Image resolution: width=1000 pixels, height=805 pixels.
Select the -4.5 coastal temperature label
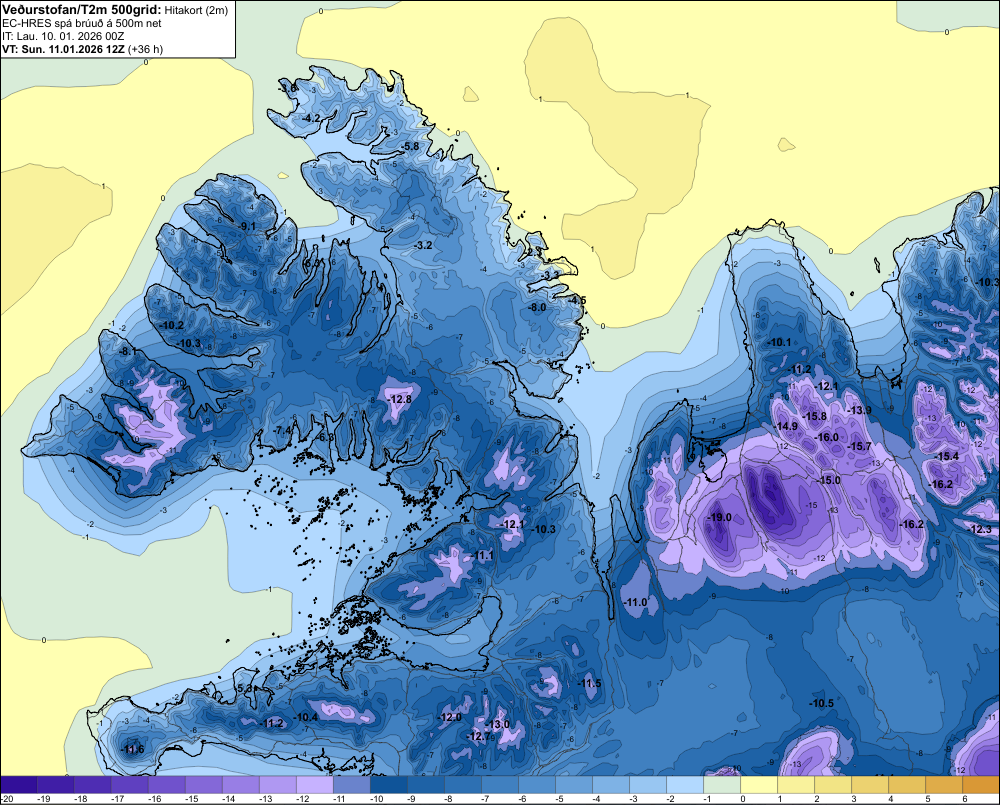(578, 300)
